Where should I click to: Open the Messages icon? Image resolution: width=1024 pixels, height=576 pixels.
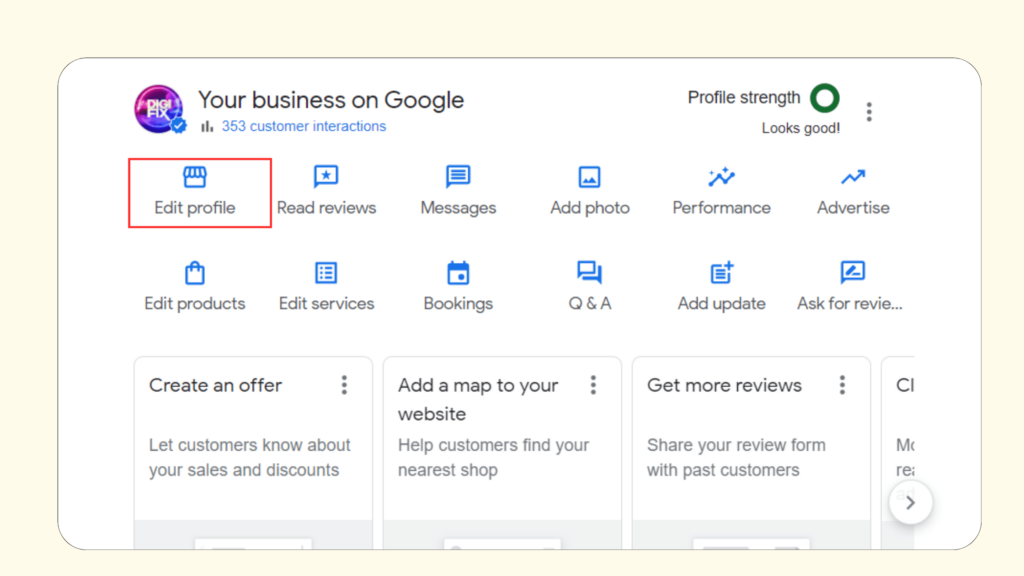pyautogui.click(x=458, y=176)
